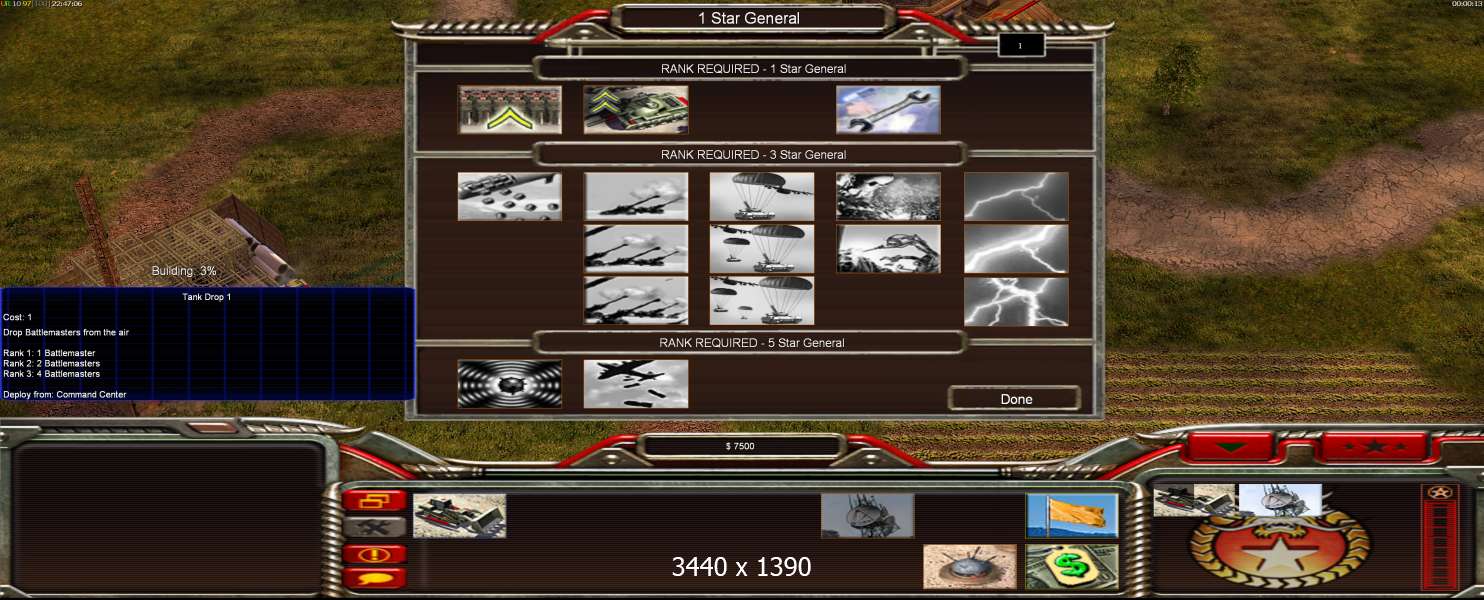Select second-level Artillery Barrage power
This screenshot has width=1484, height=600.
pos(636,248)
